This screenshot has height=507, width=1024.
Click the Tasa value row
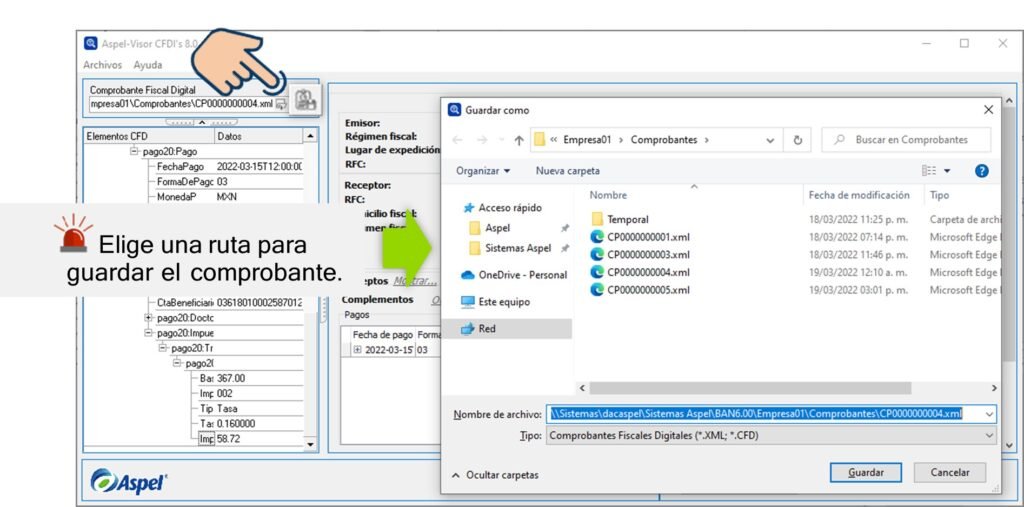(227, 408)
